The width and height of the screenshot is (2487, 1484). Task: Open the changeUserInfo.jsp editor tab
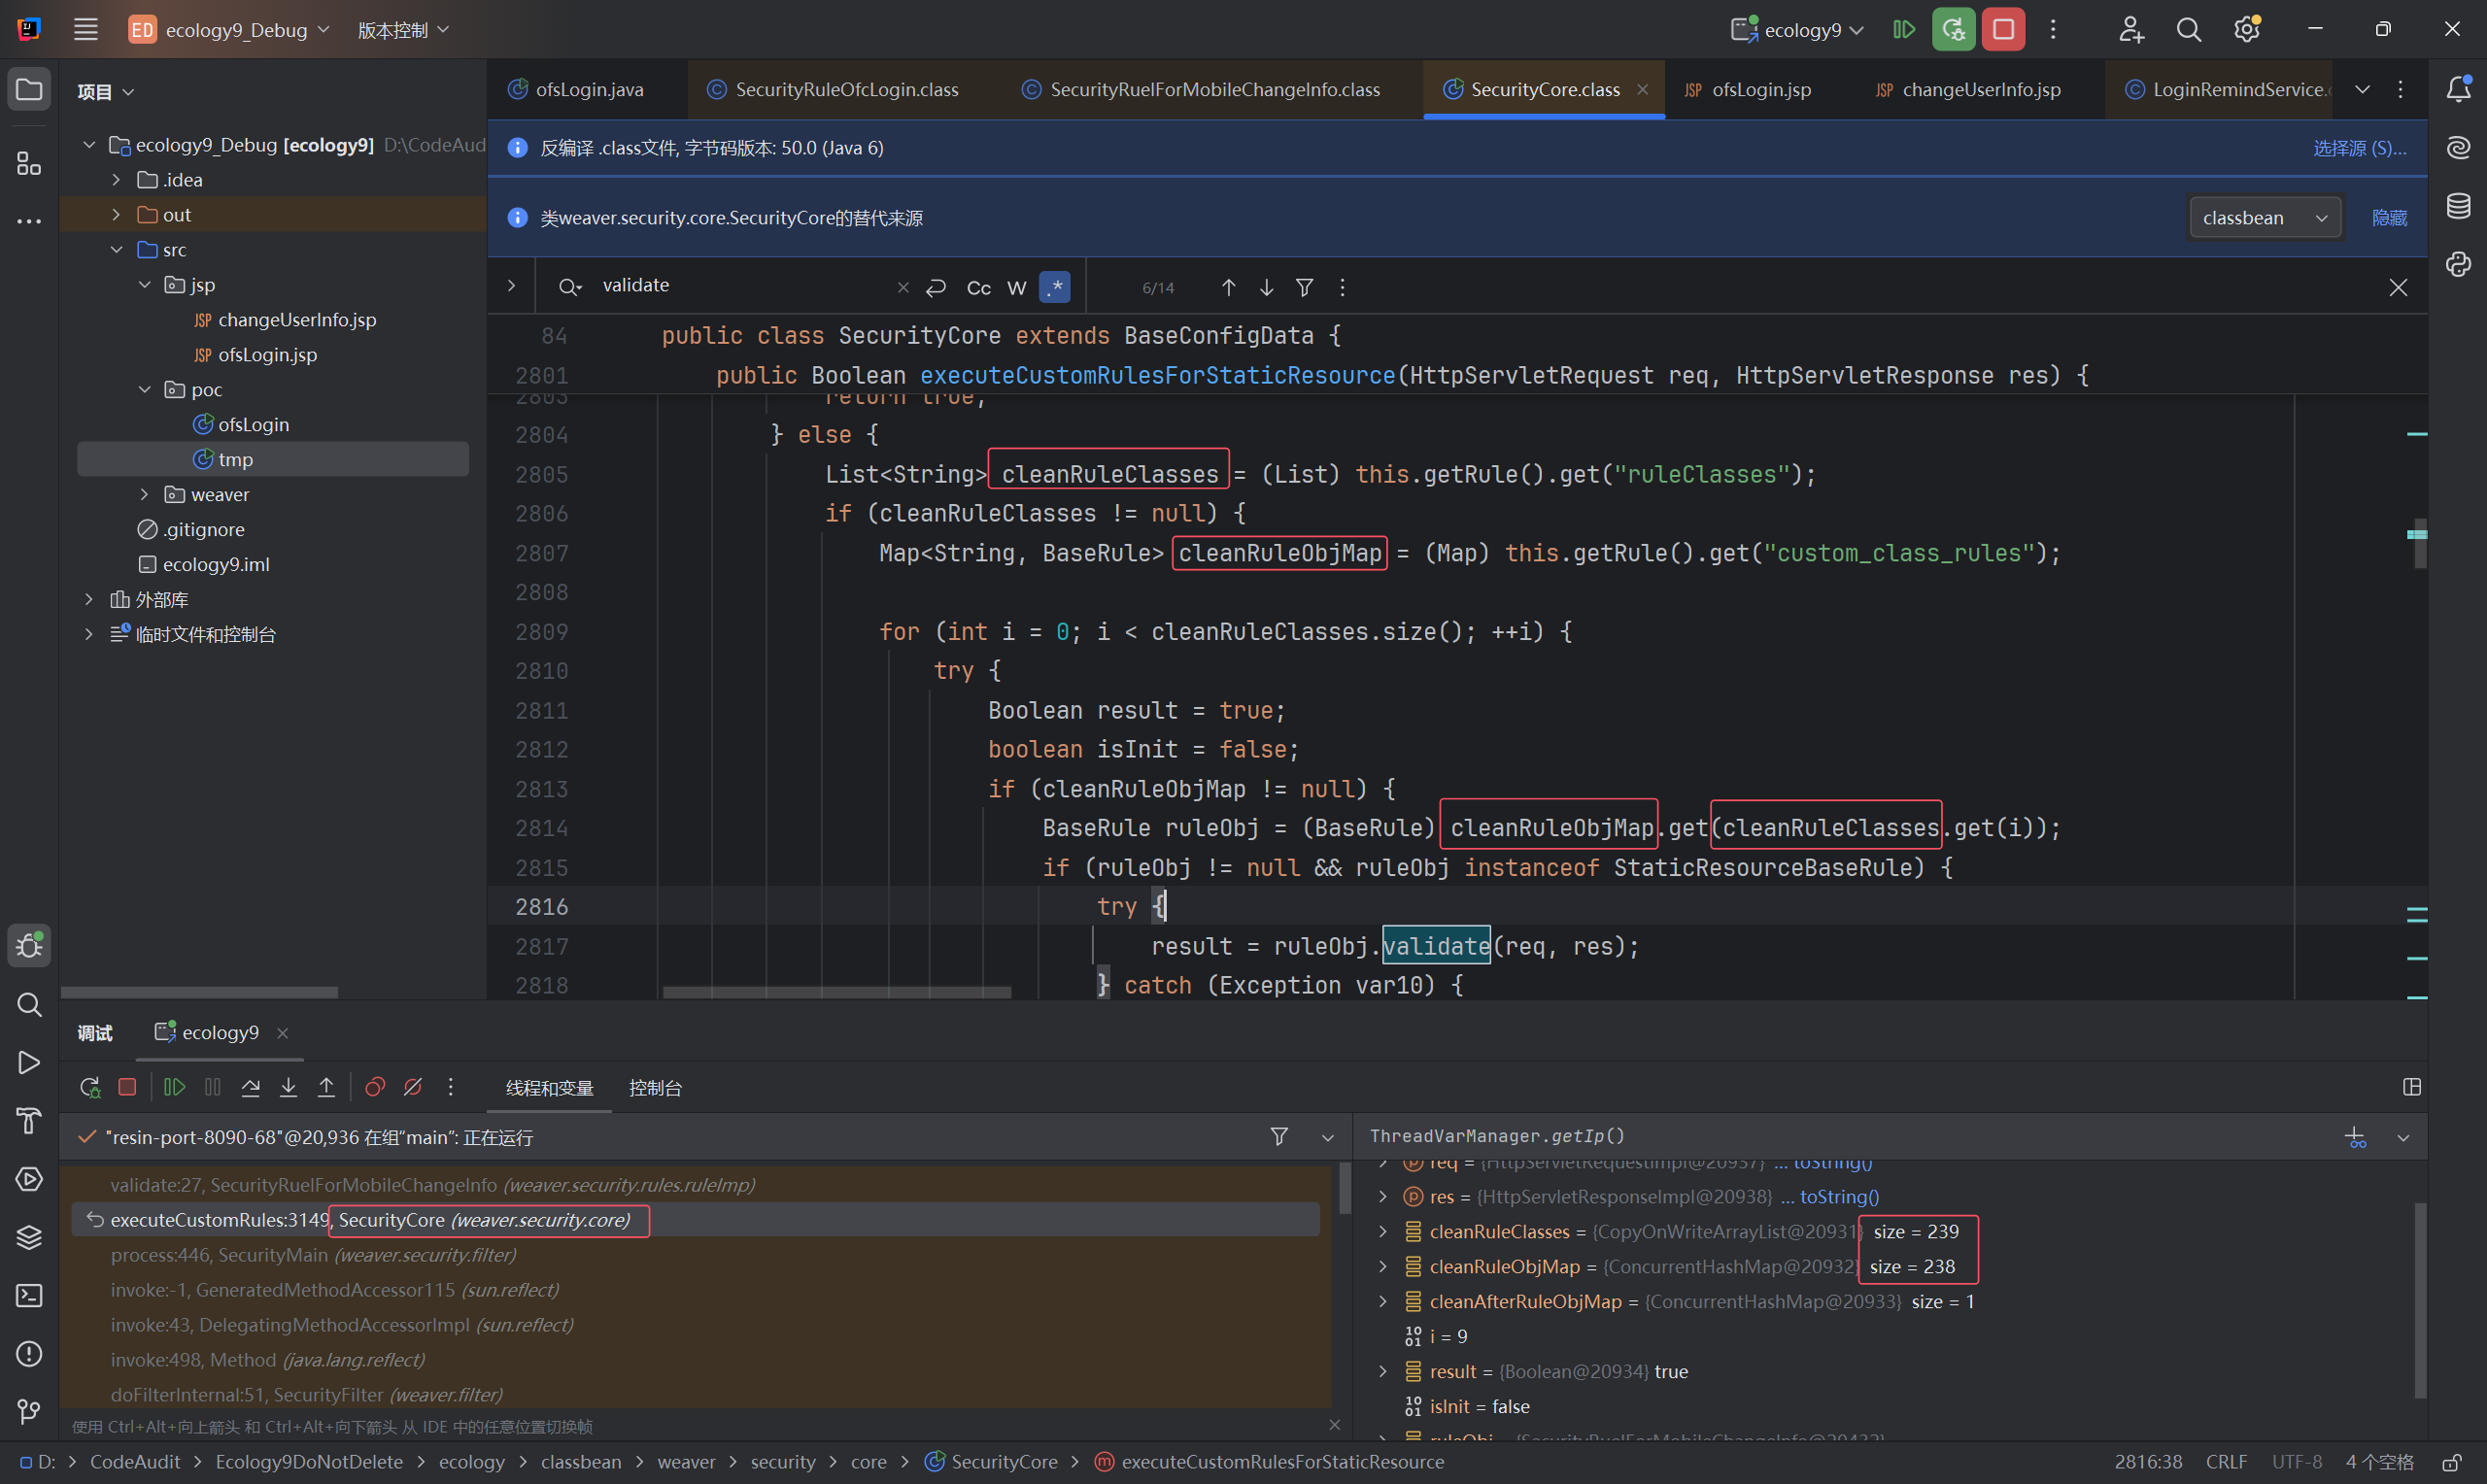(x=1968, y=90)
